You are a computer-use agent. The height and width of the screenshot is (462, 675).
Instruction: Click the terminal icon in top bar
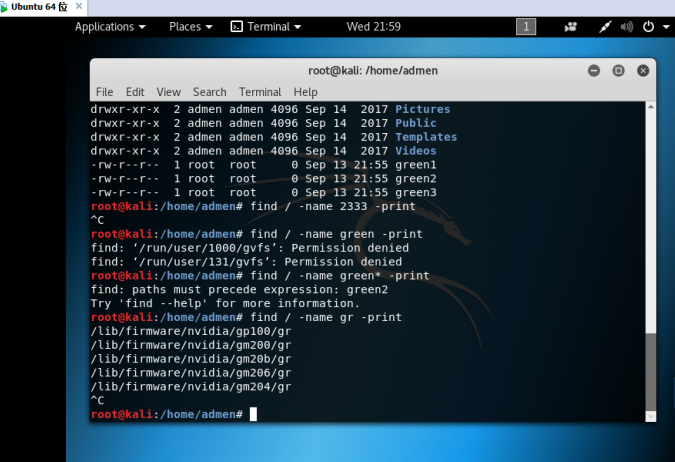tap(236, 27)
